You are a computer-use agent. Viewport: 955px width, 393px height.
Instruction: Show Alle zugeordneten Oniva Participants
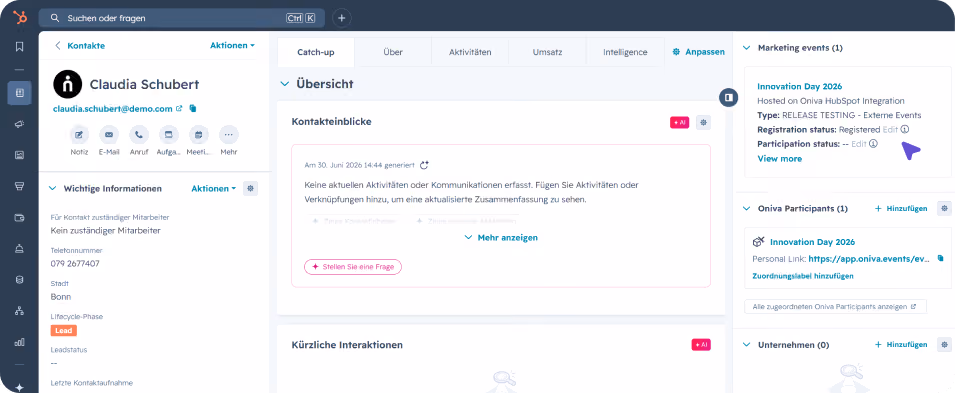[x=835, y=306]
